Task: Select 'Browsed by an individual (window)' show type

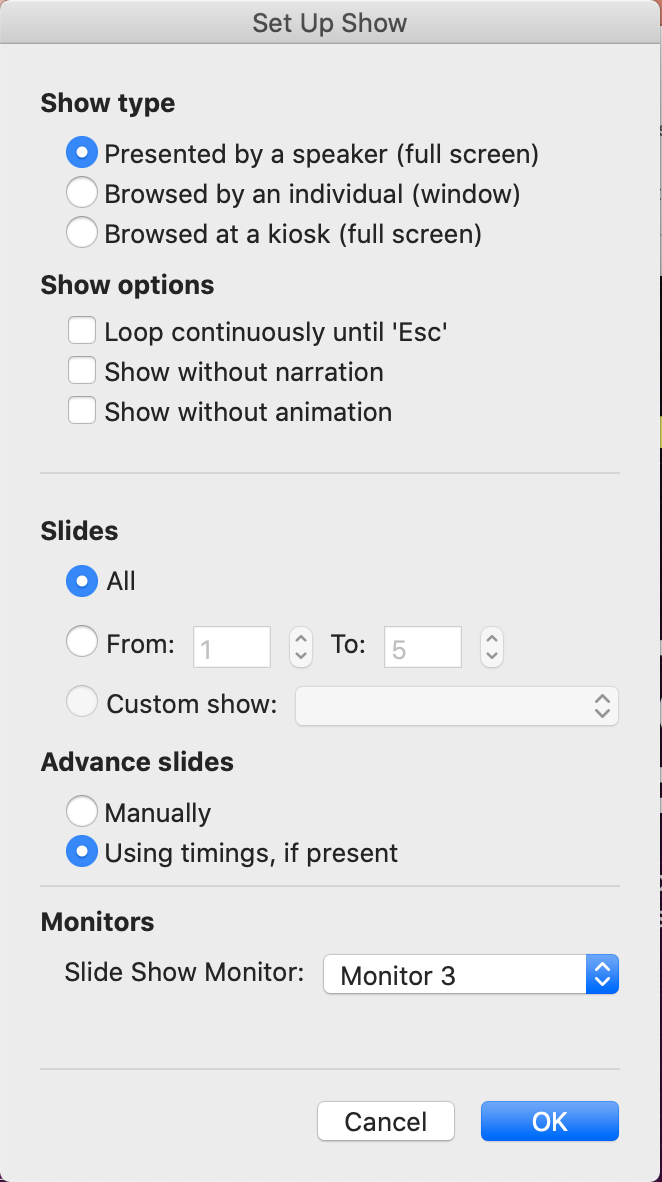Action: (82, 192)
